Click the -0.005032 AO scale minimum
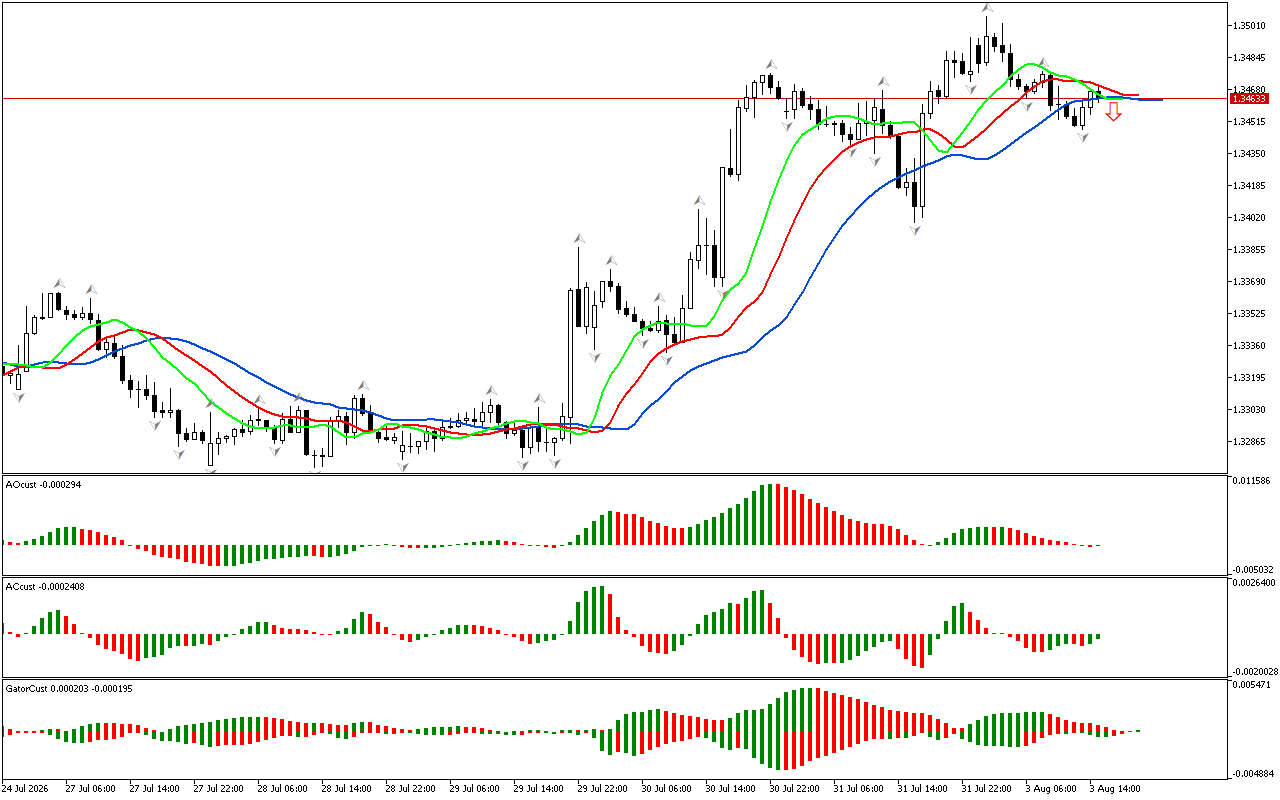 pos(1251,568)
